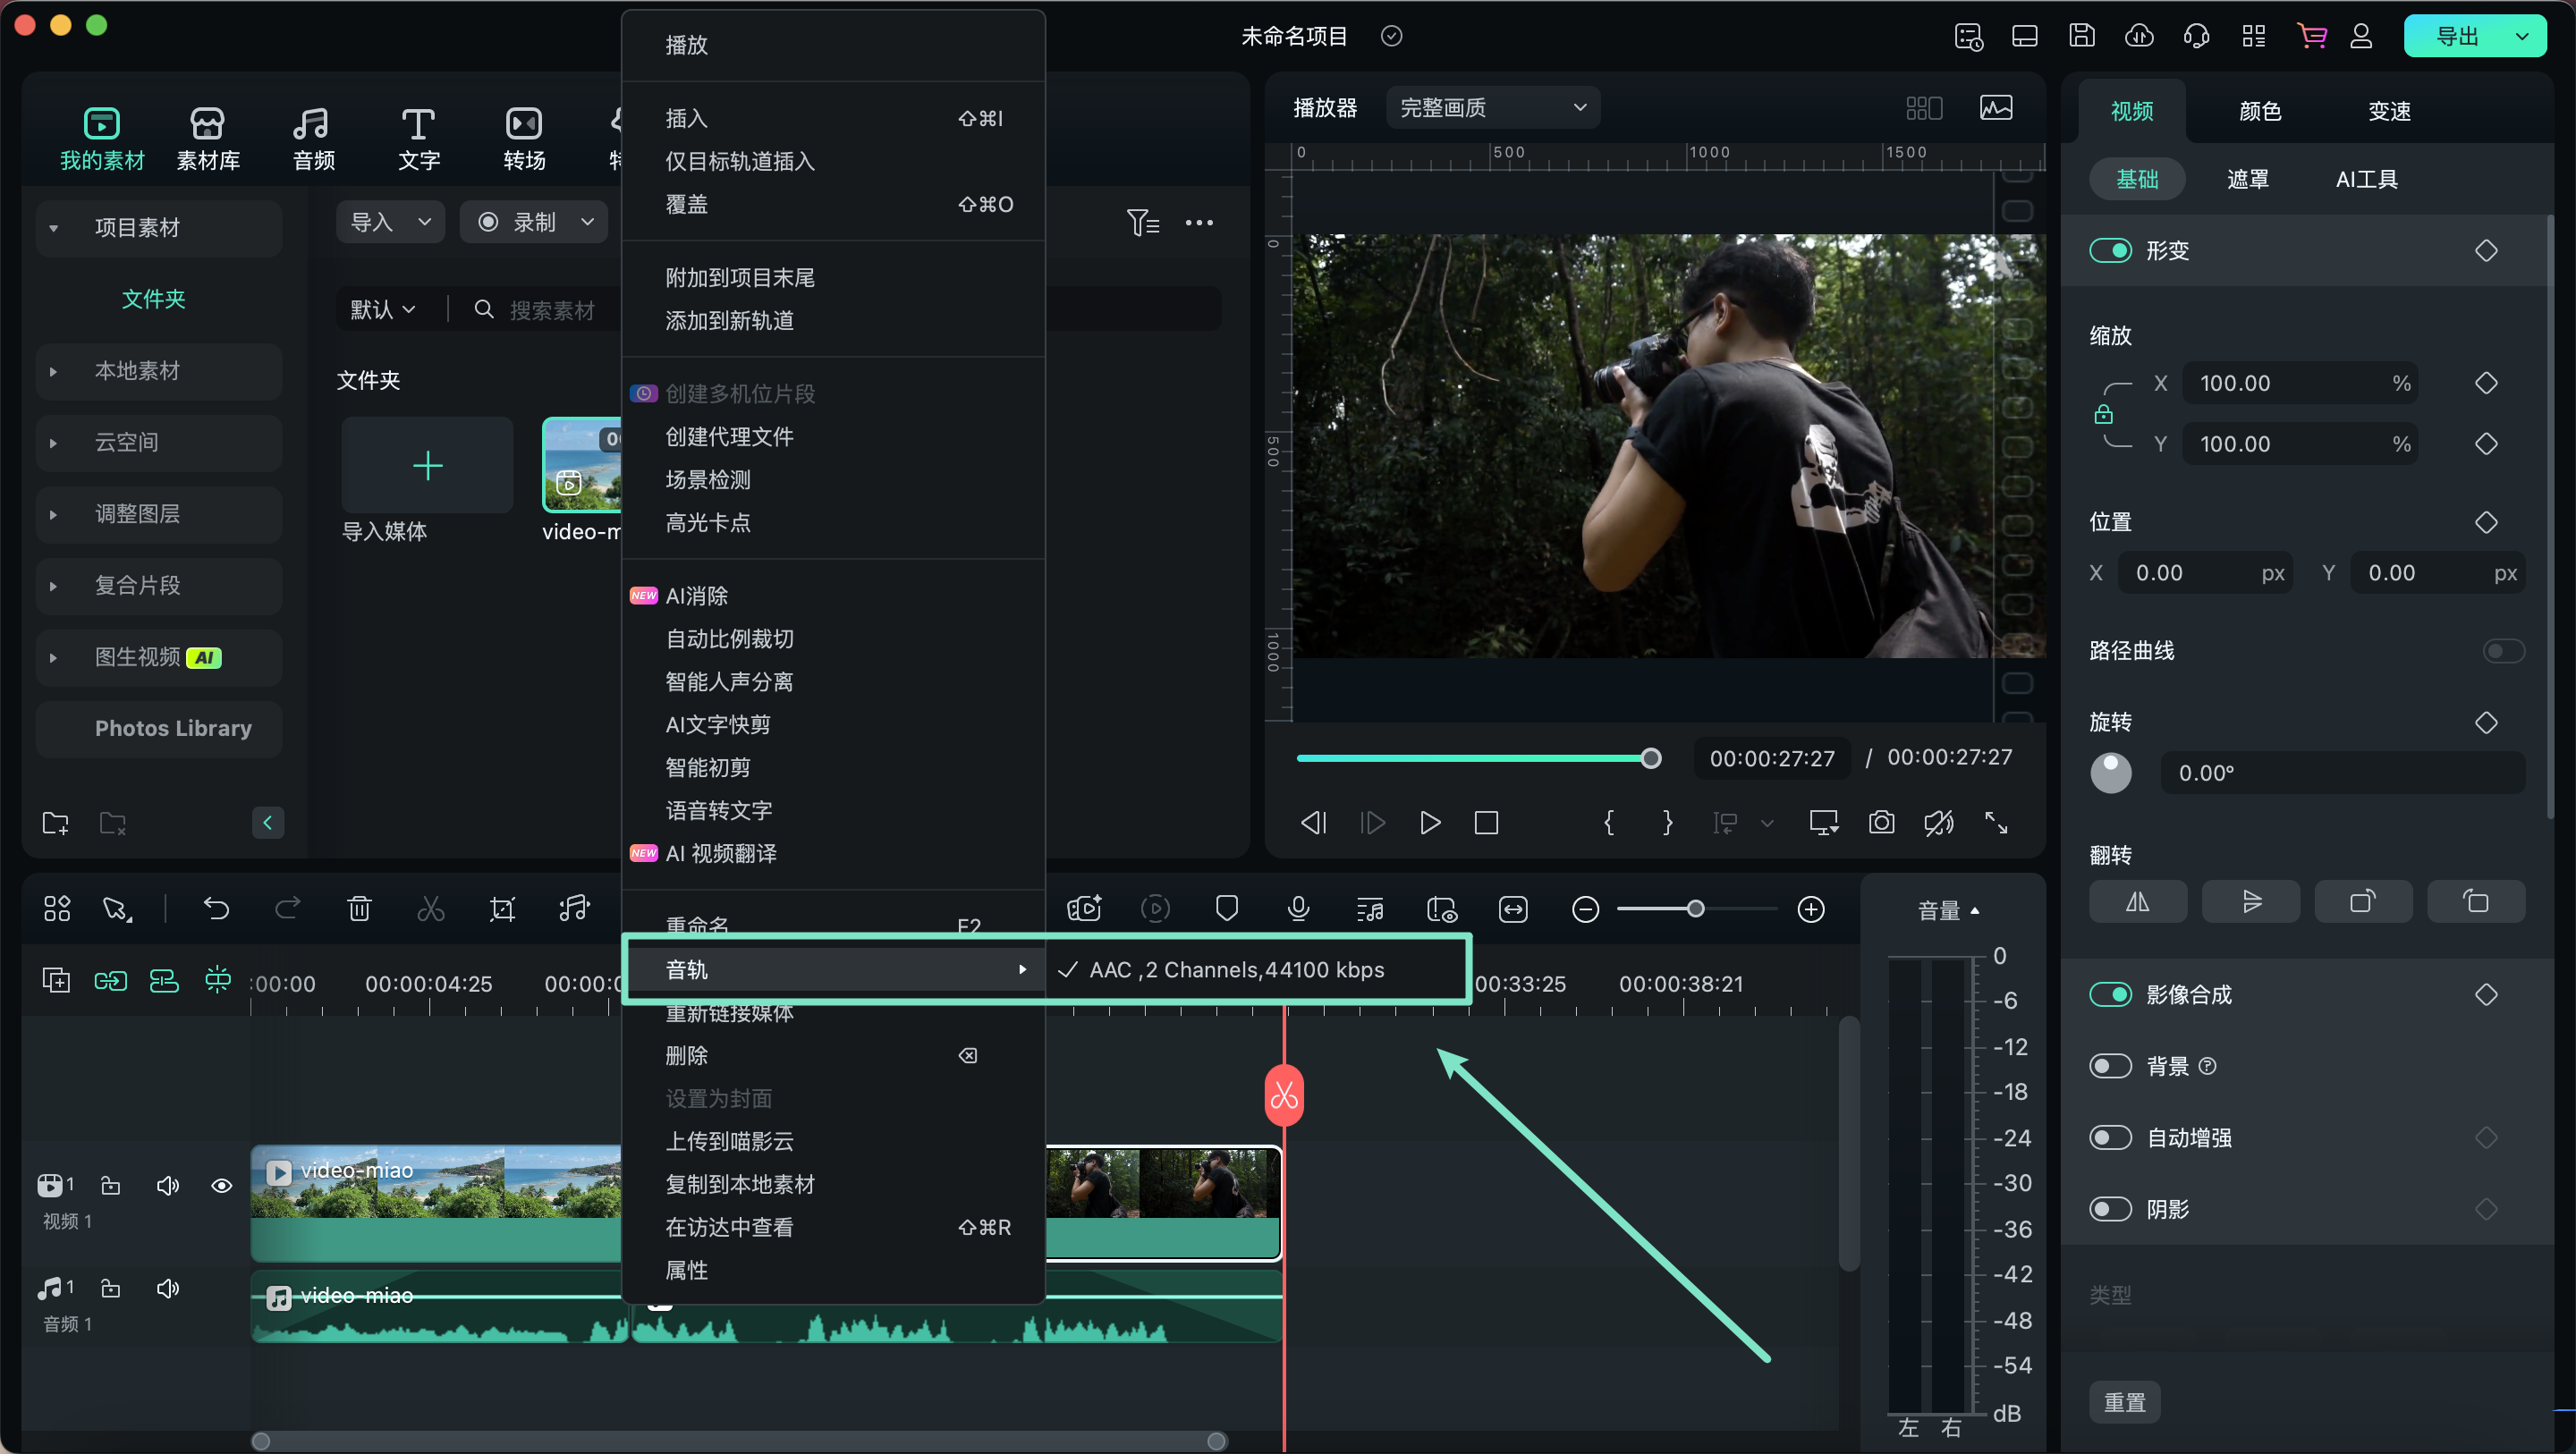2576x1454 pixels.
Task: Toggle the scale aspect lock icon
Action: pyautogui.click(x=2103, y=414)
